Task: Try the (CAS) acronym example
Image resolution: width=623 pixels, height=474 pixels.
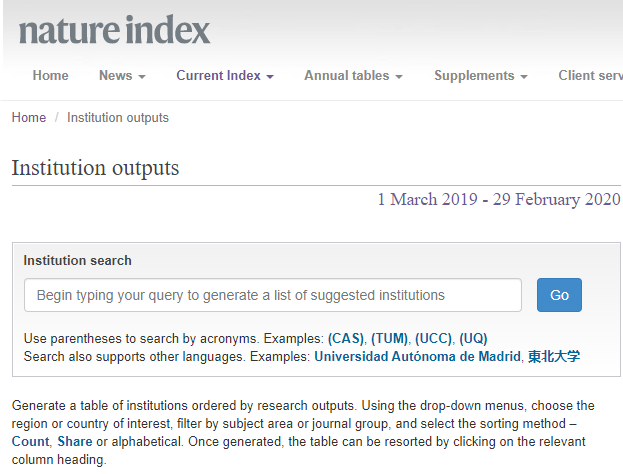Action: [x=347, y=338]
